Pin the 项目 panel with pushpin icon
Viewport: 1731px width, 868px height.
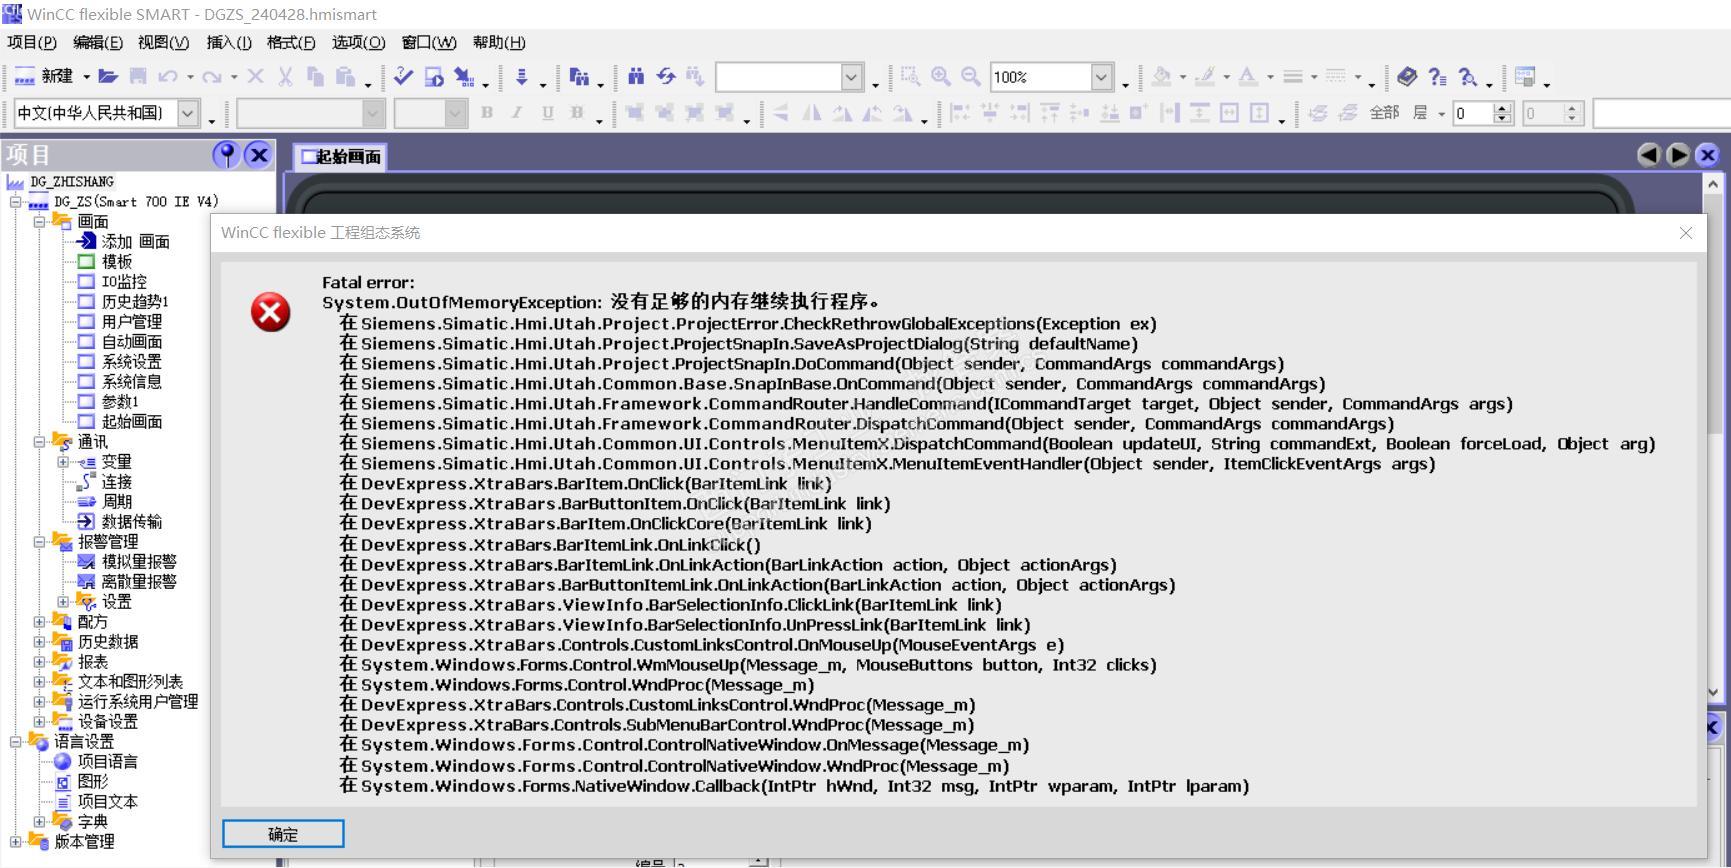coord(227,154)
